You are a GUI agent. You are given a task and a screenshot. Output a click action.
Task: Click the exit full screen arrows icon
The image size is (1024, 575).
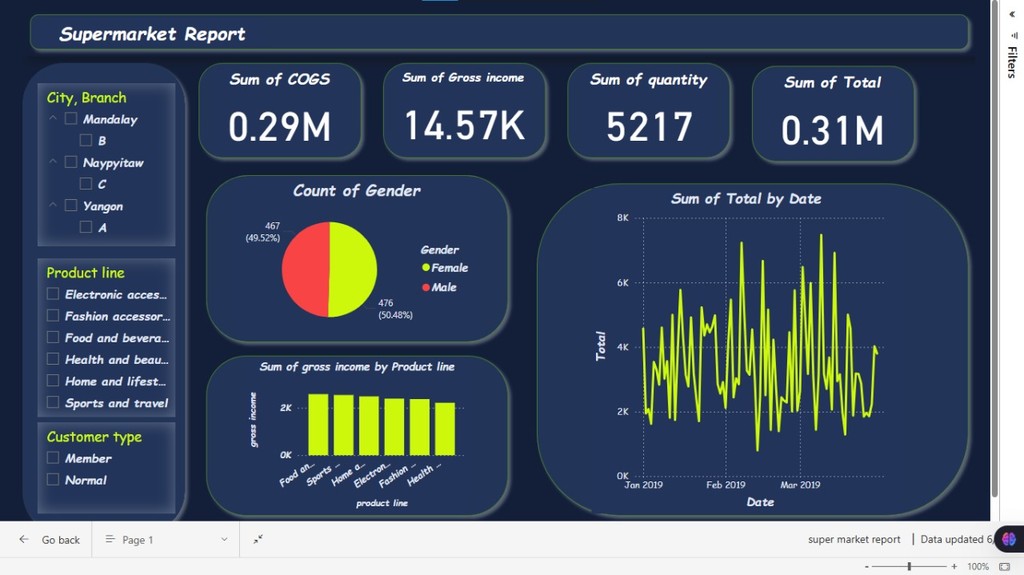click(x=258, y=539)
